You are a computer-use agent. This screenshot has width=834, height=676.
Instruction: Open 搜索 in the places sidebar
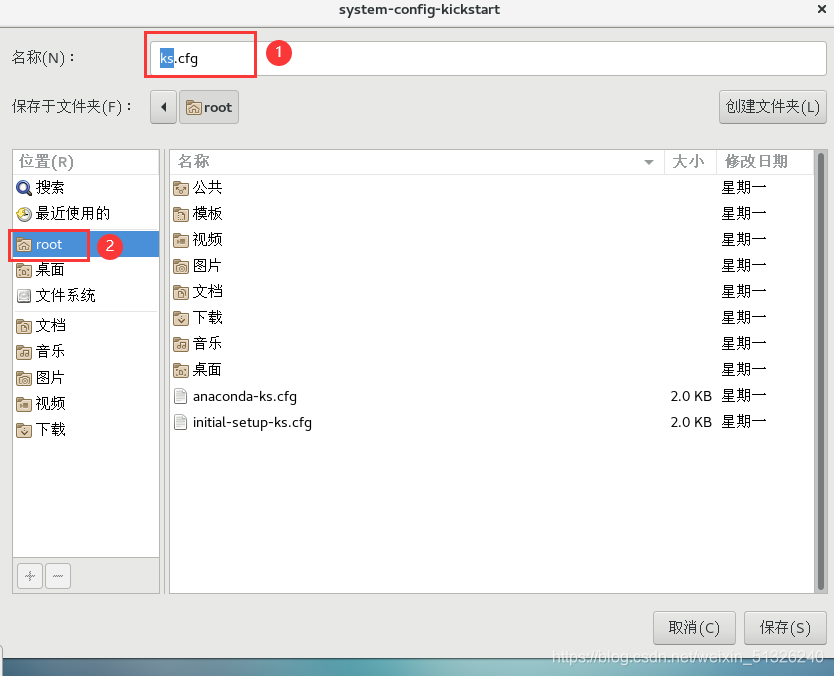[86, 187]
